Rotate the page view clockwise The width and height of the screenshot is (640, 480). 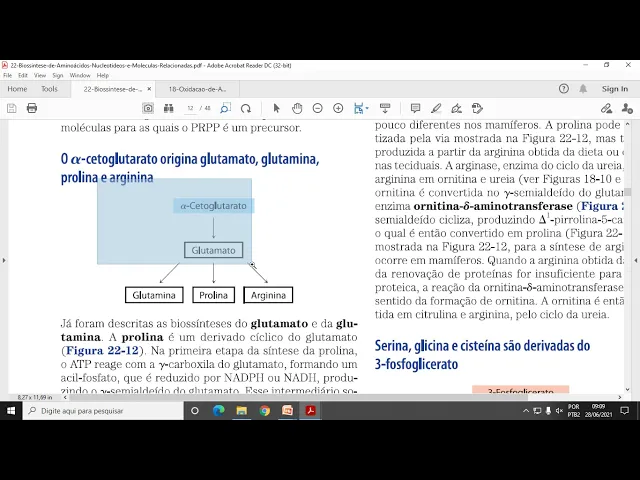point(246,108)
